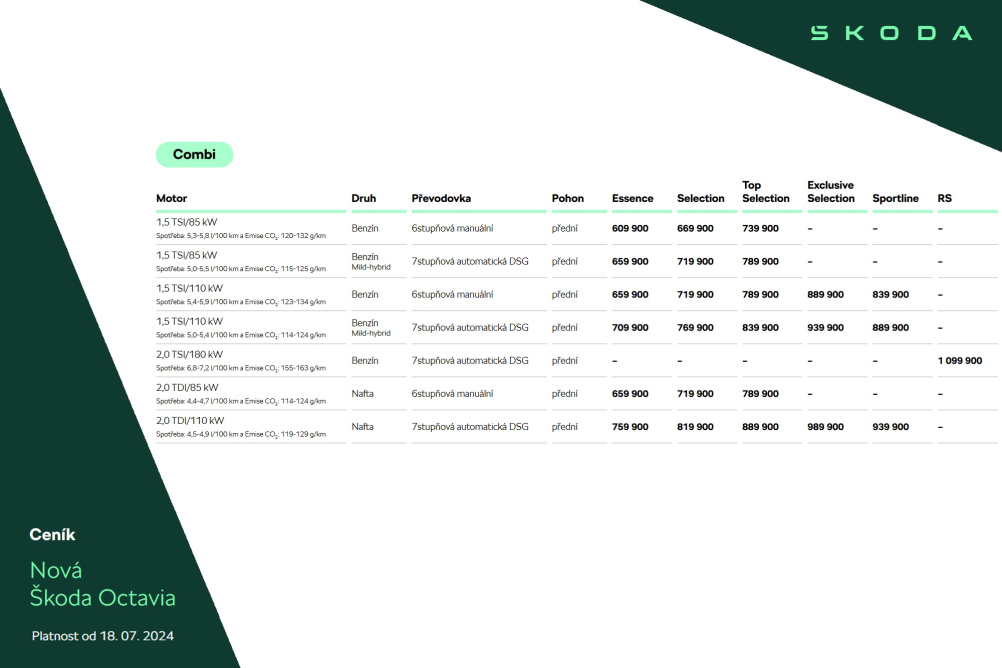The width and height of the screenshot is (1002, 668).
Task: Click Sportline price 839 900 in 1,5 TSI/110 kW manual row
Action: (x=890, y=295)
